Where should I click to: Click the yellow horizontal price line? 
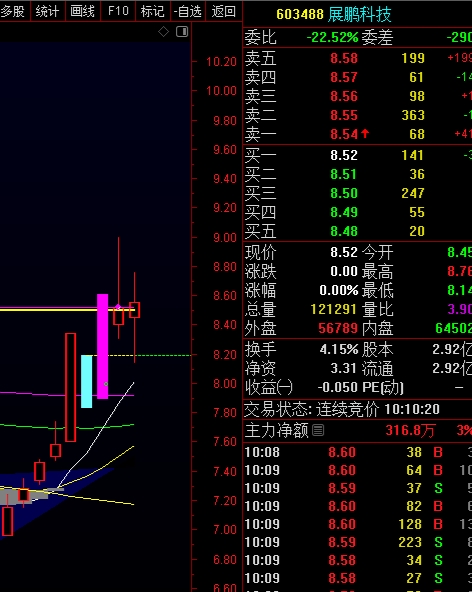coord(67,310)
